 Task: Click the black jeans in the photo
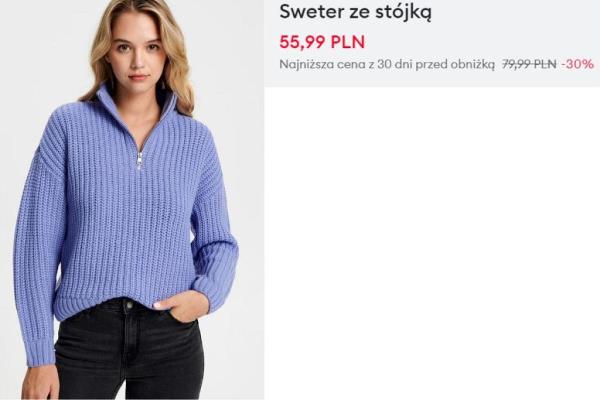[x=128, y=350]
